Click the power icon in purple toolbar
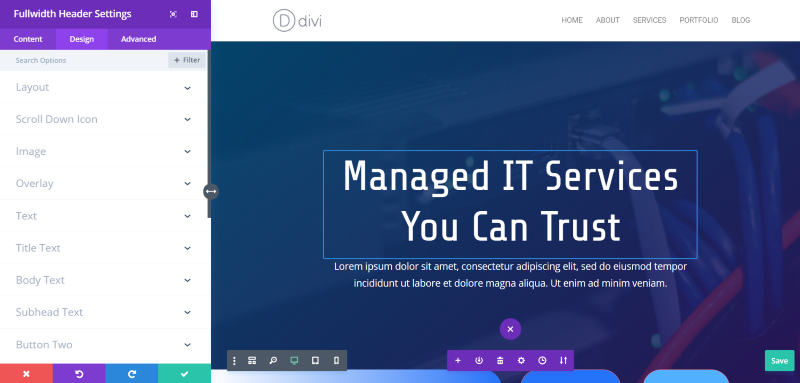The height and width of the screenshot is (383, 800). [479, 361]
